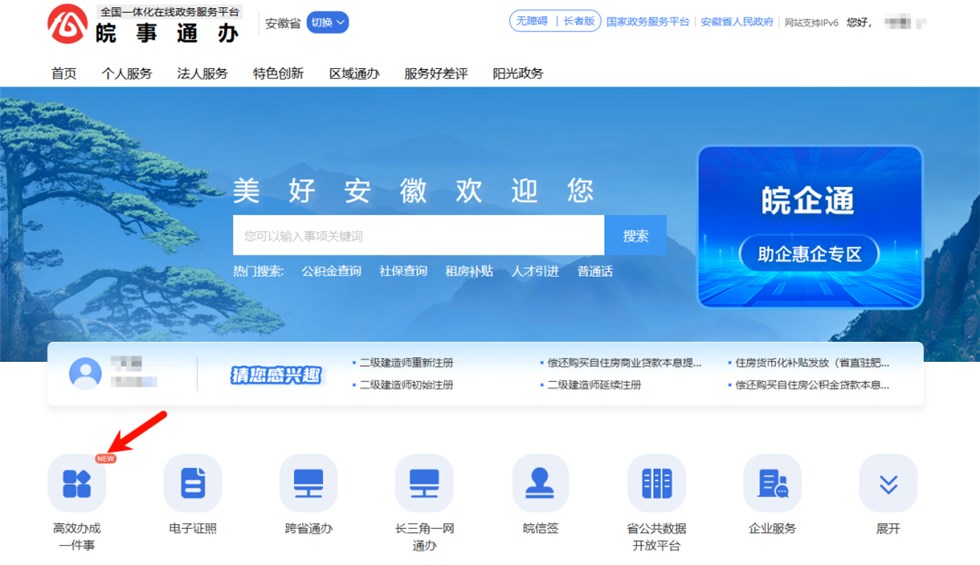Viewport: 980px width, 565px height.
Task: Open the 个人服务 menu
Action: (127, 73)
